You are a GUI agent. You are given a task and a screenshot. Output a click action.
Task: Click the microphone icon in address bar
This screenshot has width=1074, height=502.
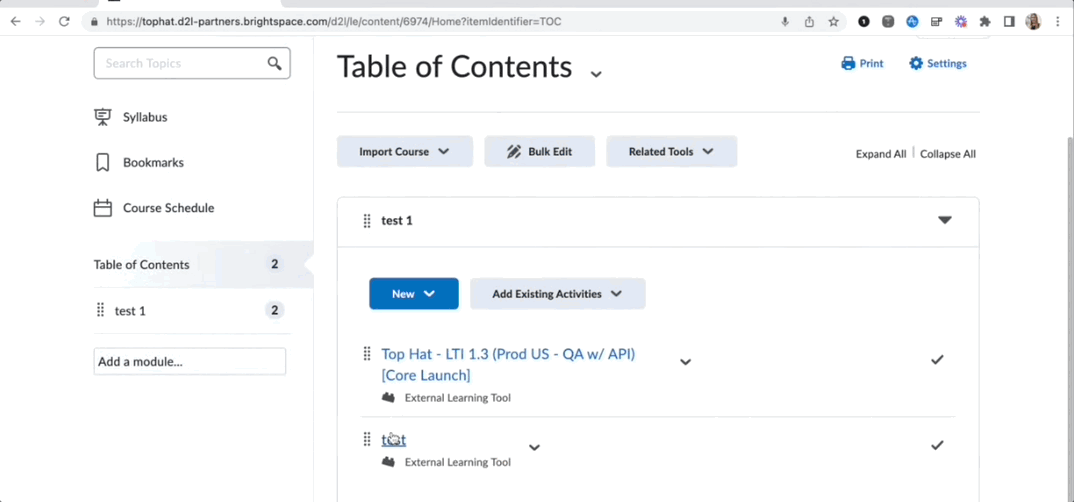pyautogui.click(x=785, y=22)
